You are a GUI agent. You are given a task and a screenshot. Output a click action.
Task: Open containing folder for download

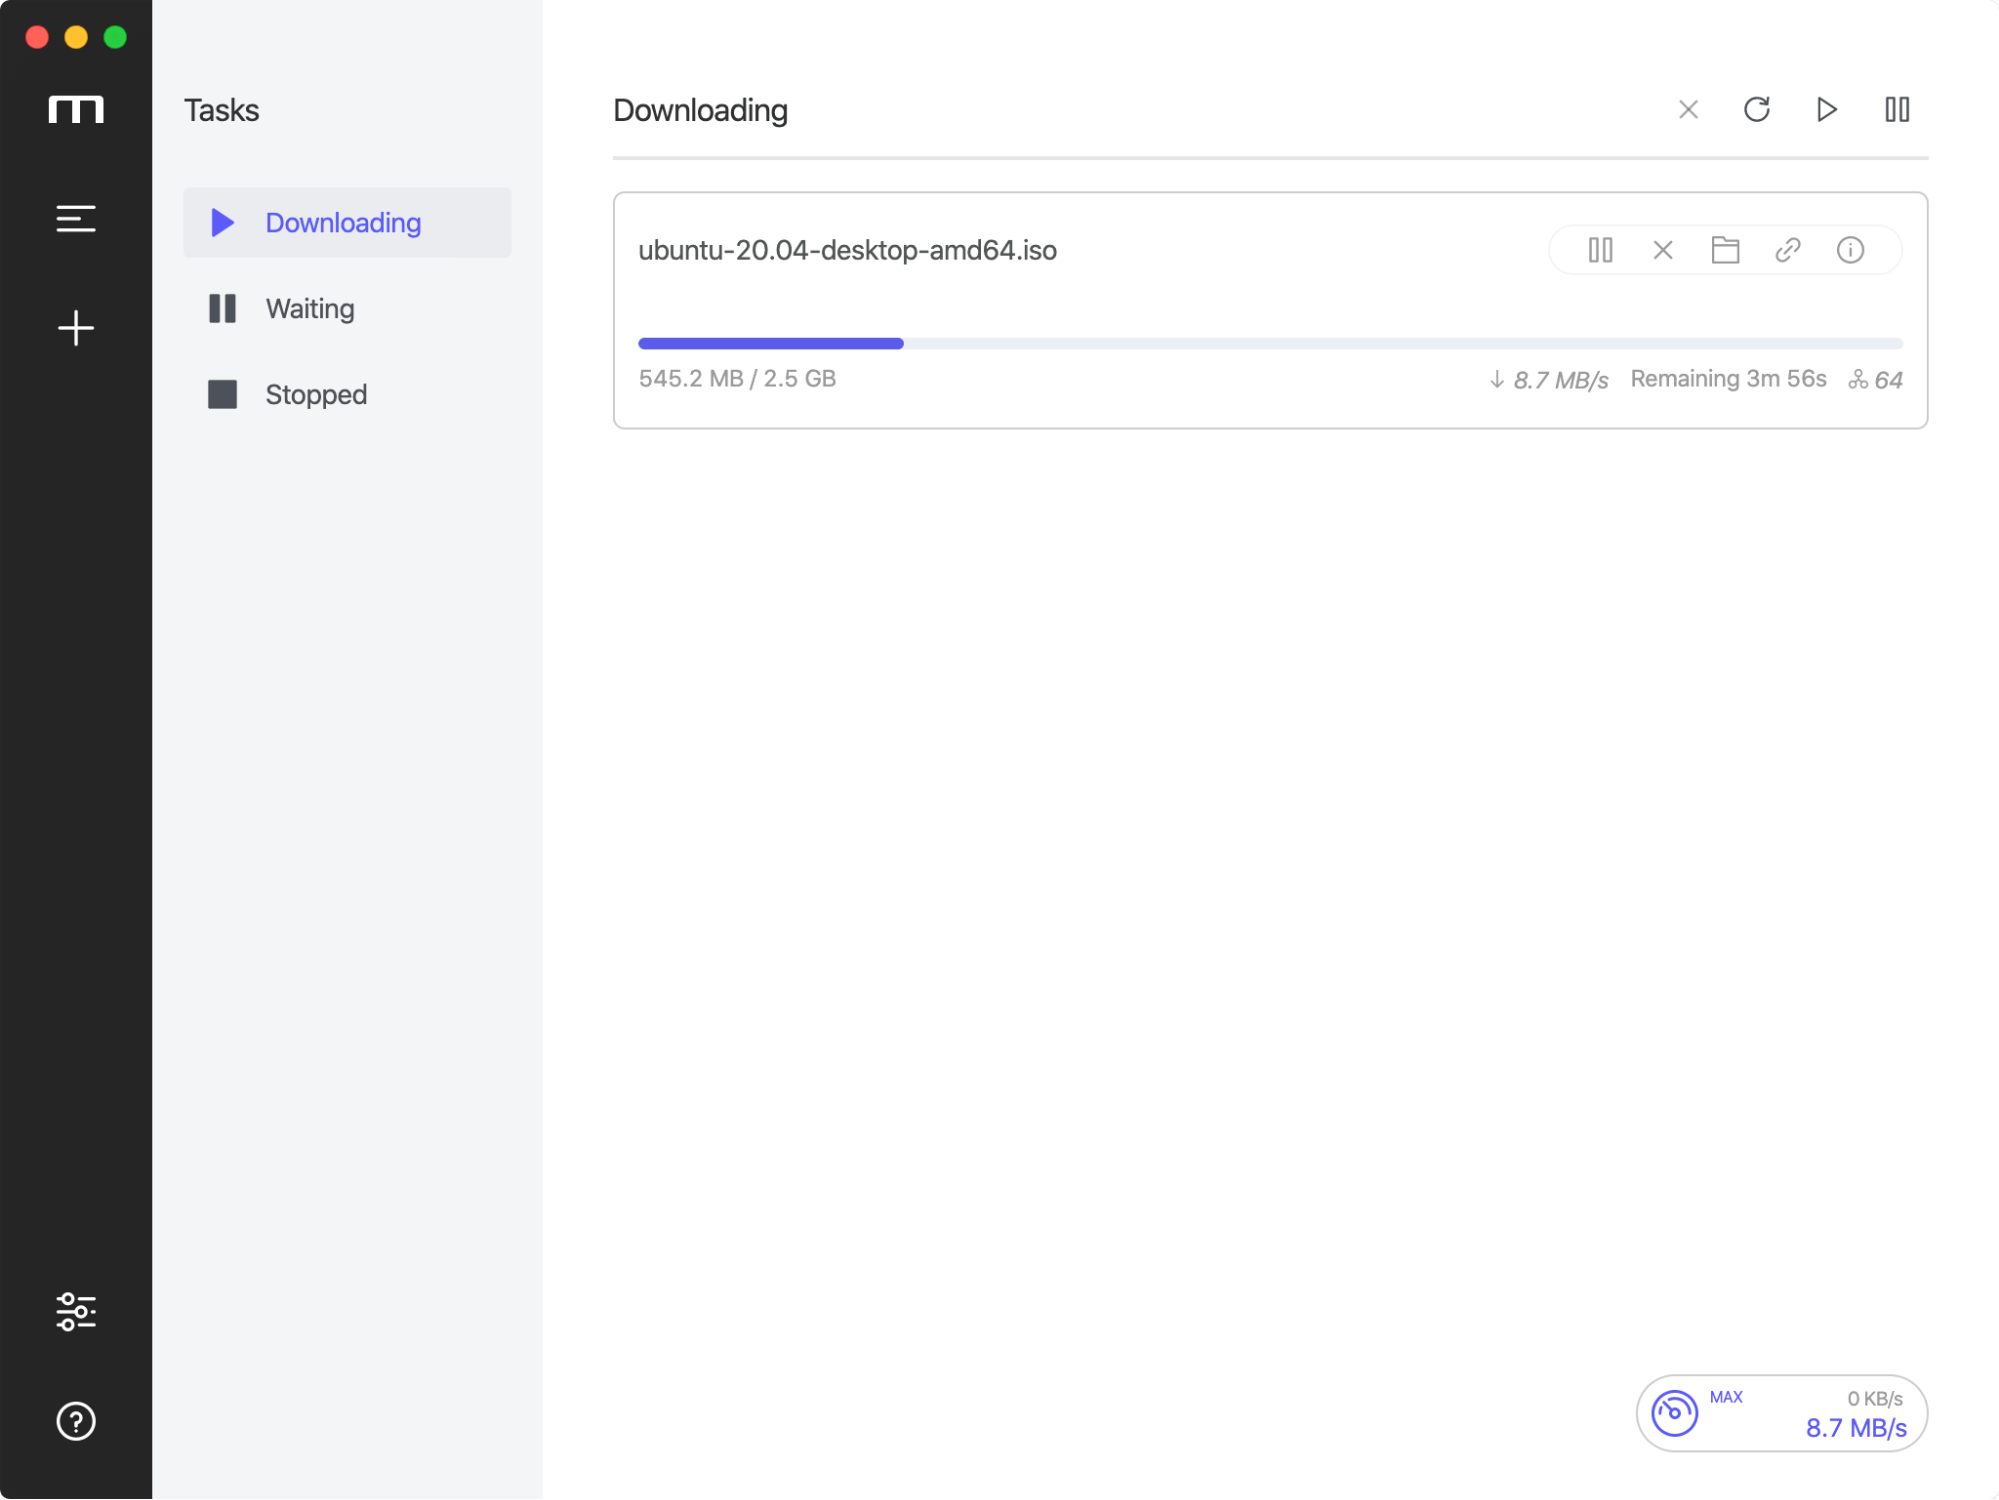point(1726,249)
